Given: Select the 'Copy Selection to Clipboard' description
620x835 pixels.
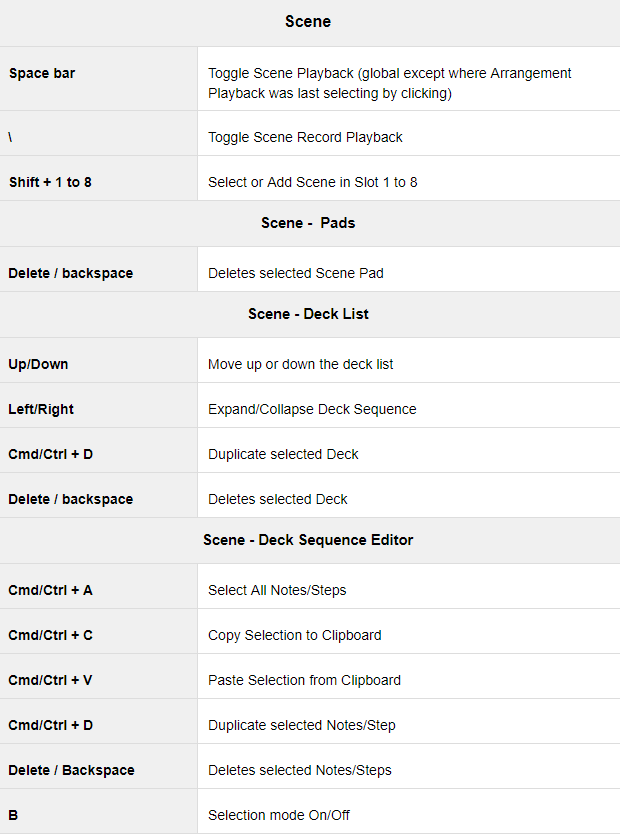Looking at the screenshot, I should pos(295,635).
